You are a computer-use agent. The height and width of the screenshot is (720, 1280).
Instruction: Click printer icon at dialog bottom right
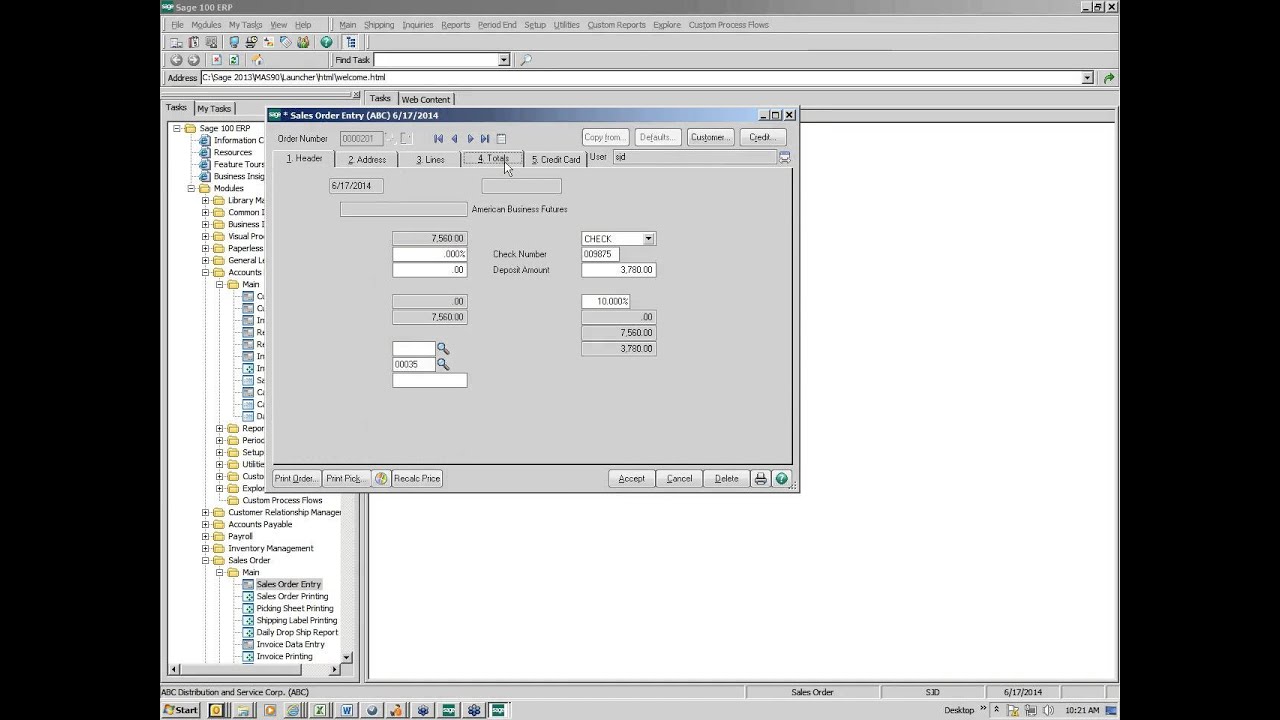[x=760, y=479]
